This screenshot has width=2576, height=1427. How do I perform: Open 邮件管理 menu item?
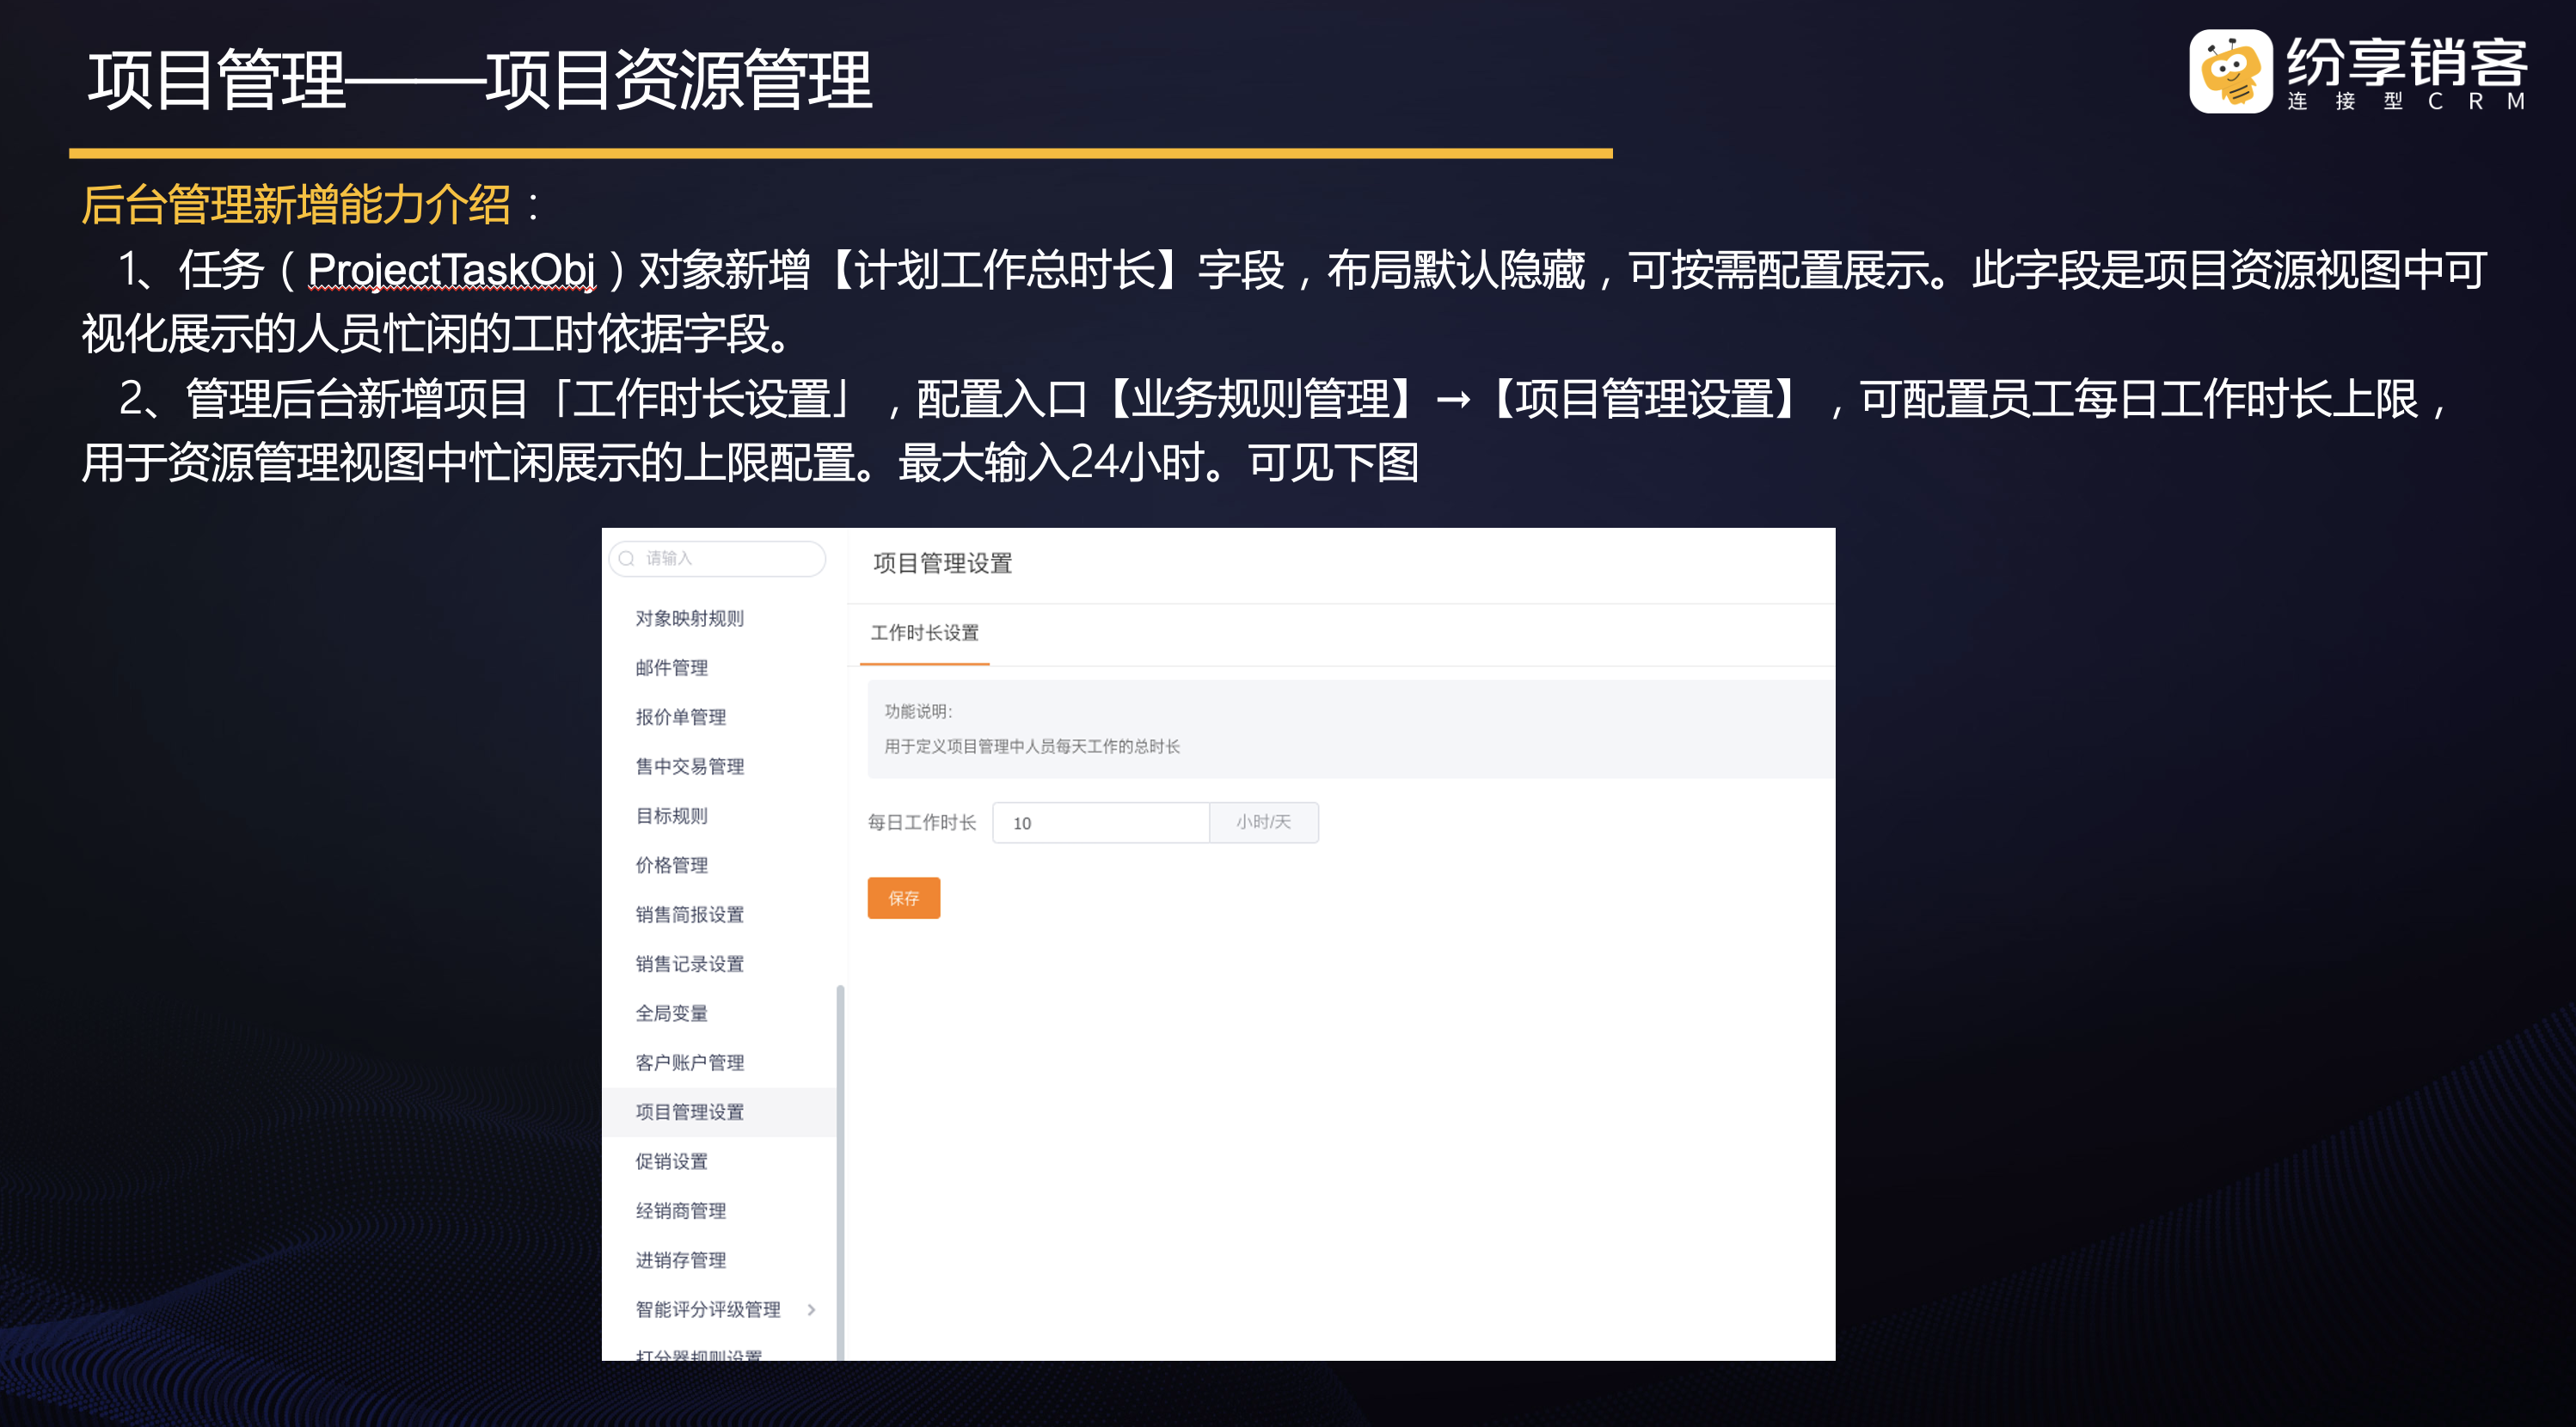[671, 668]
